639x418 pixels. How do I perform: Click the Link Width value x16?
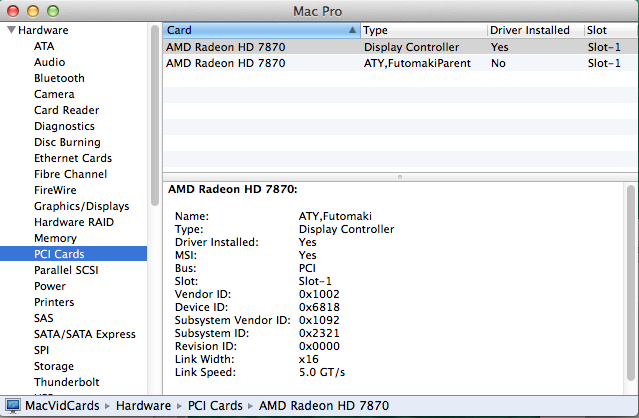tap(308, 359)
